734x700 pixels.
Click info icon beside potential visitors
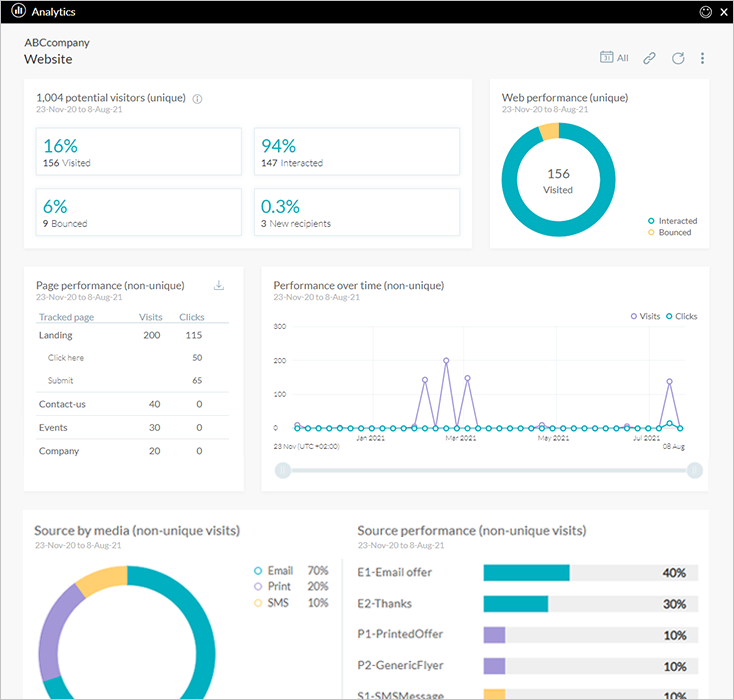click(197, 99)
